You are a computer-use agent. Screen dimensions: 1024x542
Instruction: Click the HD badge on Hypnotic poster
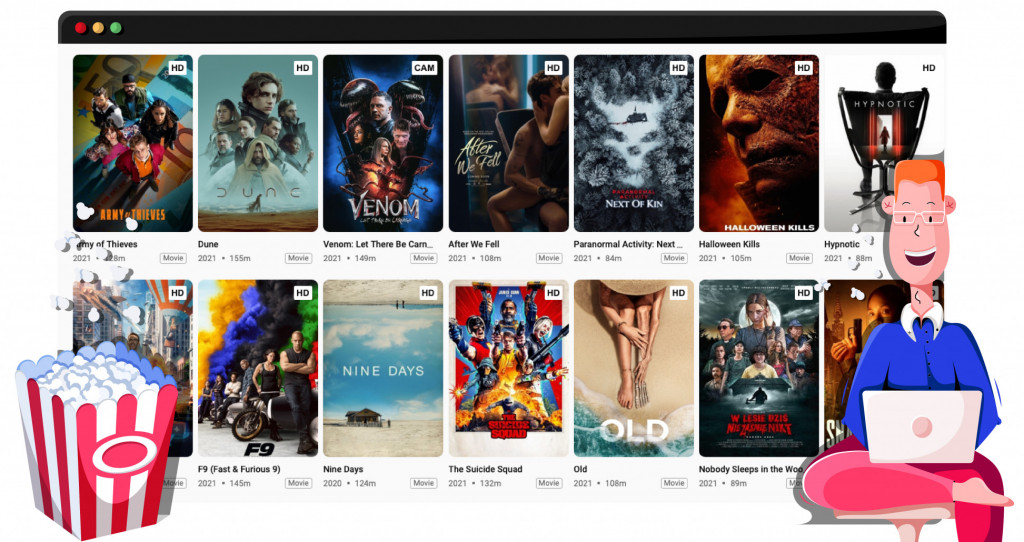coord(929,68)
